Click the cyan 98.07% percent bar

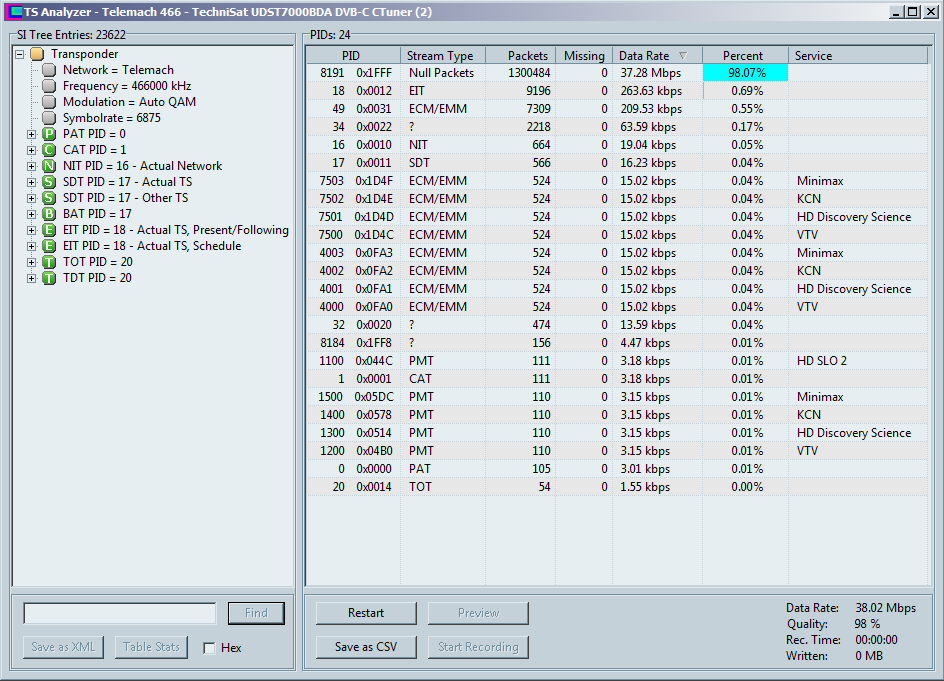[745, 73]
